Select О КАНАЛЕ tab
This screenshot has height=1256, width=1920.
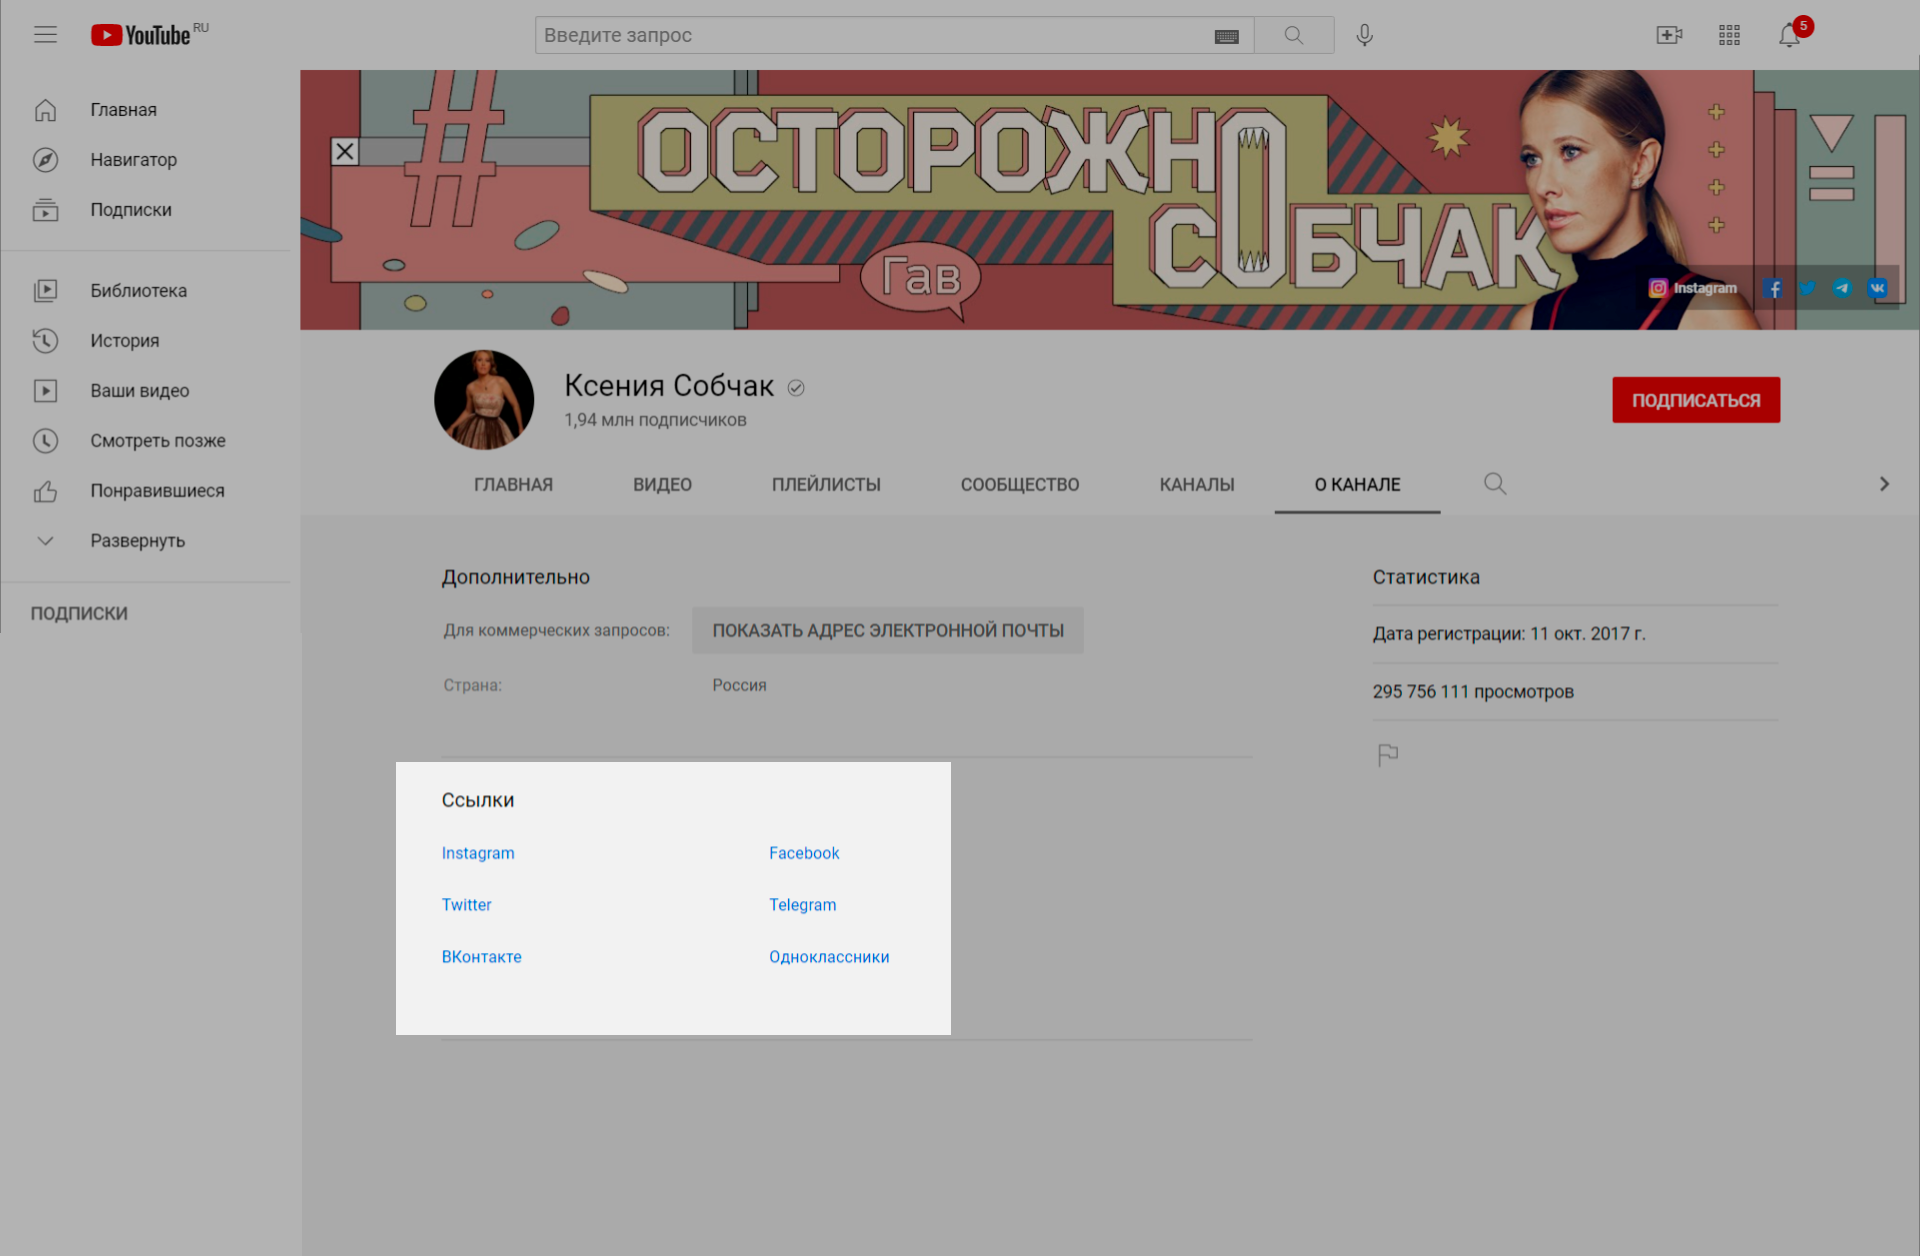coord(1357,485)
